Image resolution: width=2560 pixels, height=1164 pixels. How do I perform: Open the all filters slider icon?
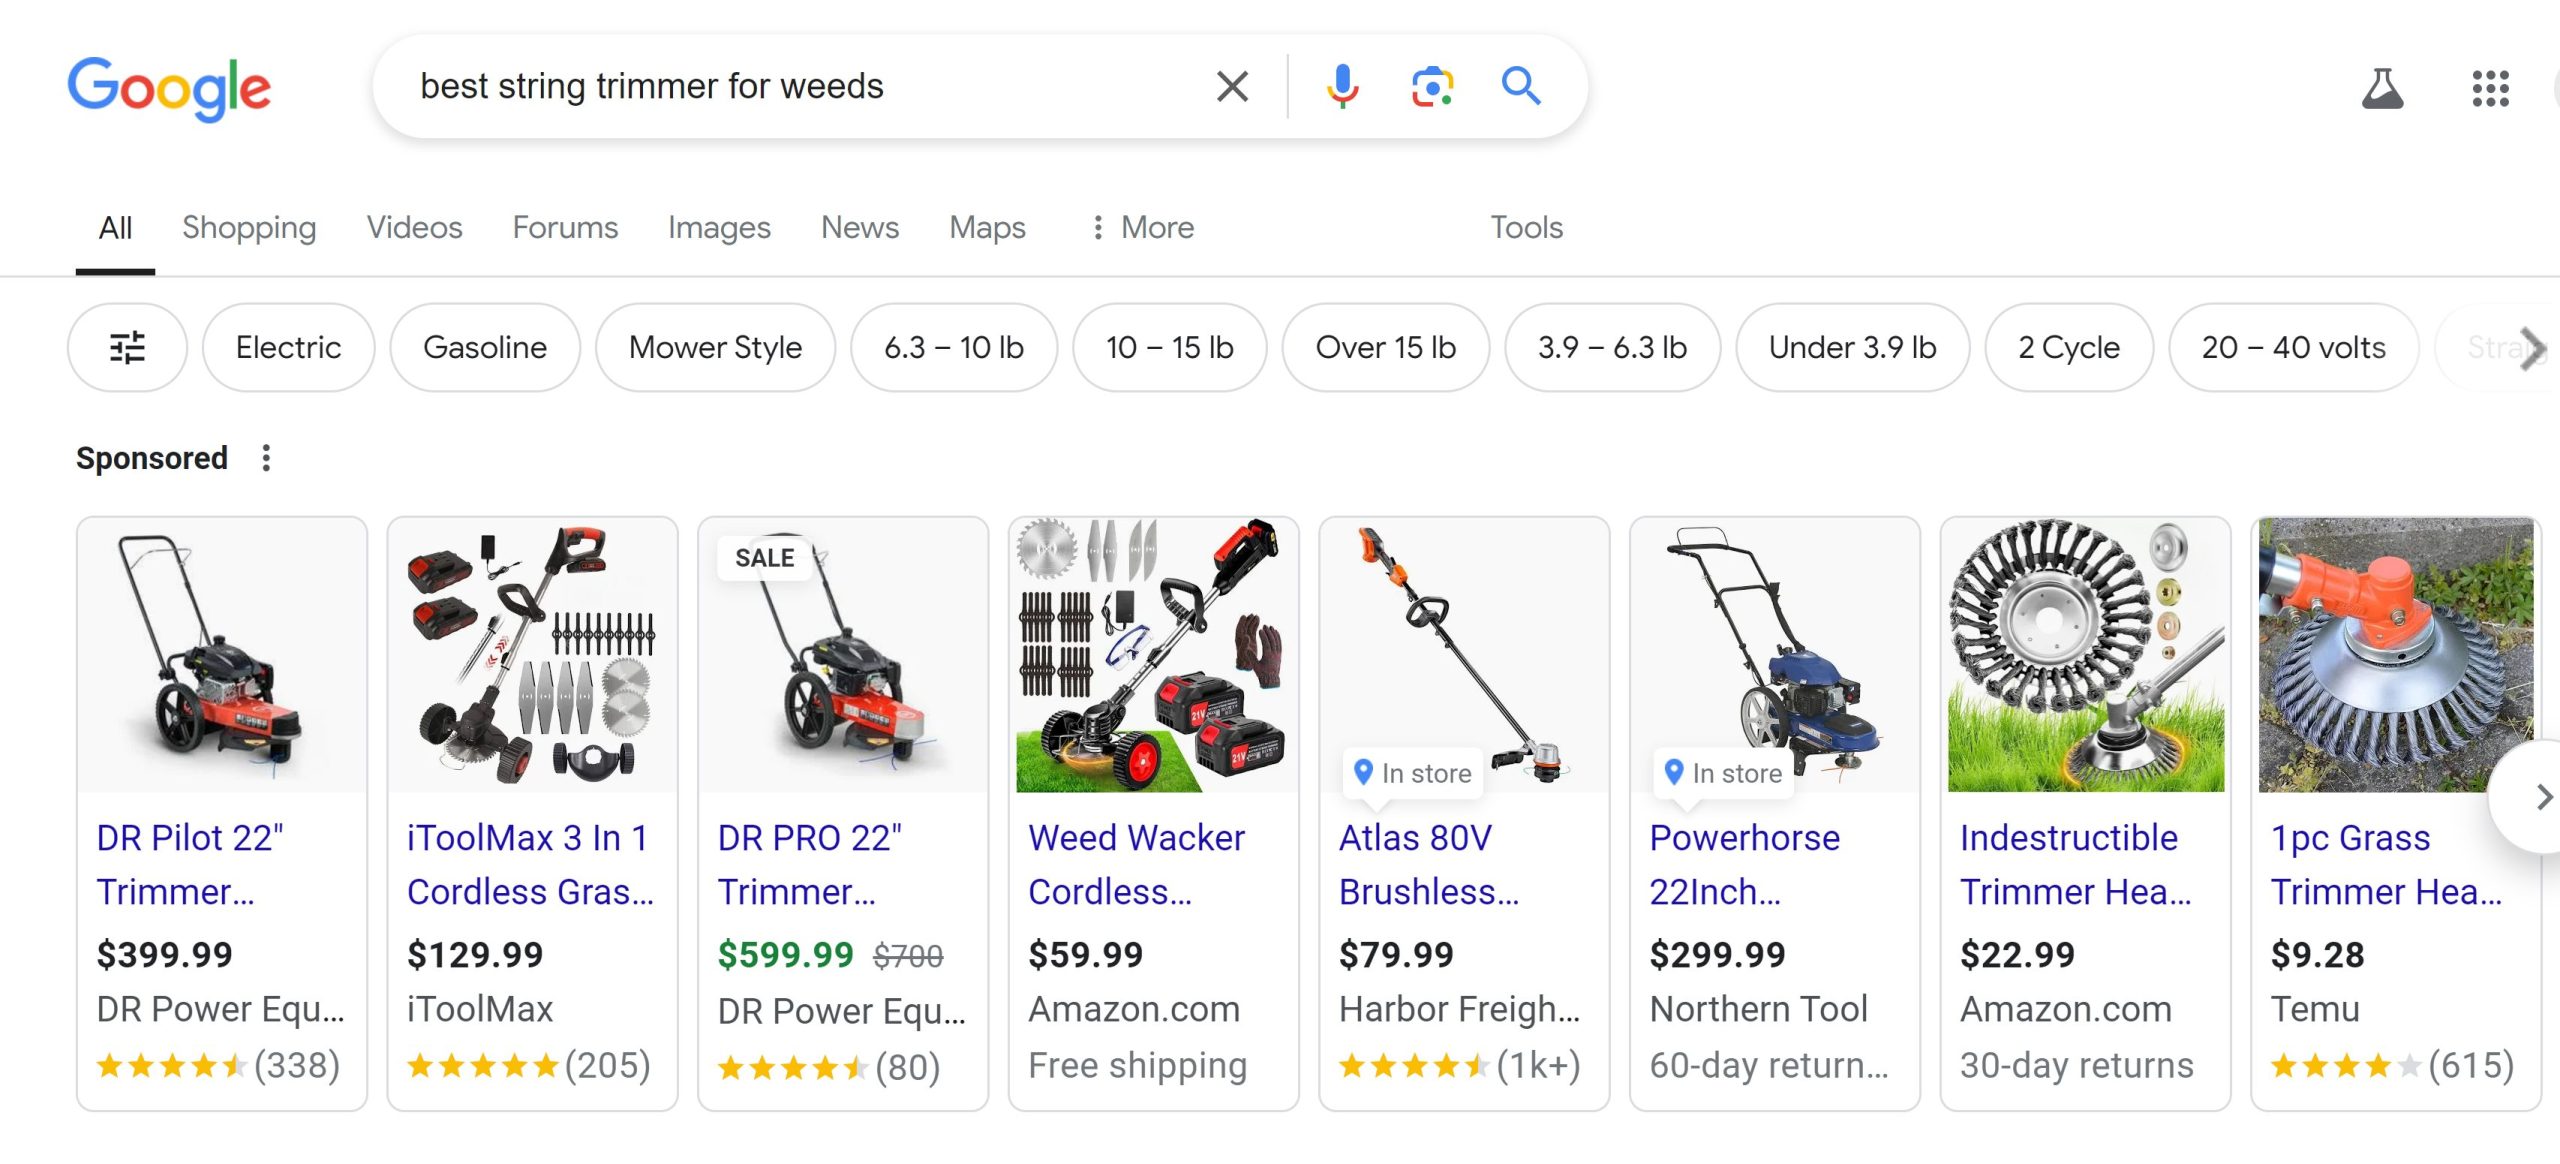coord(127,347)
